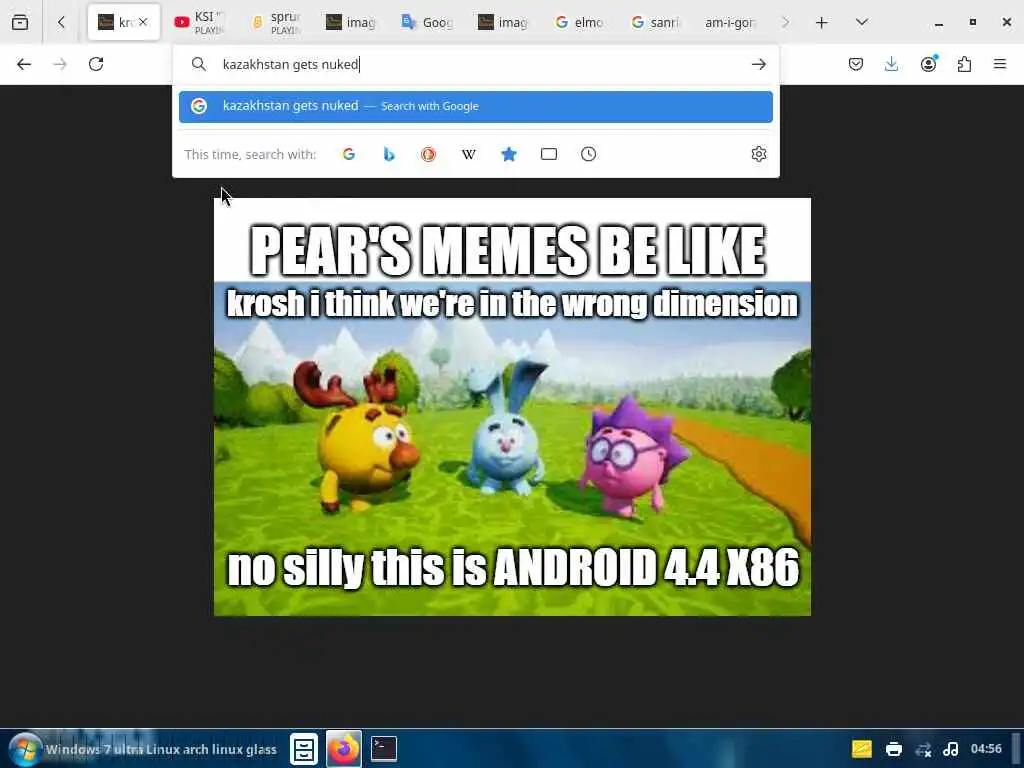
Task: Search bookmarks with the star icon
Action: pos(509,154)
